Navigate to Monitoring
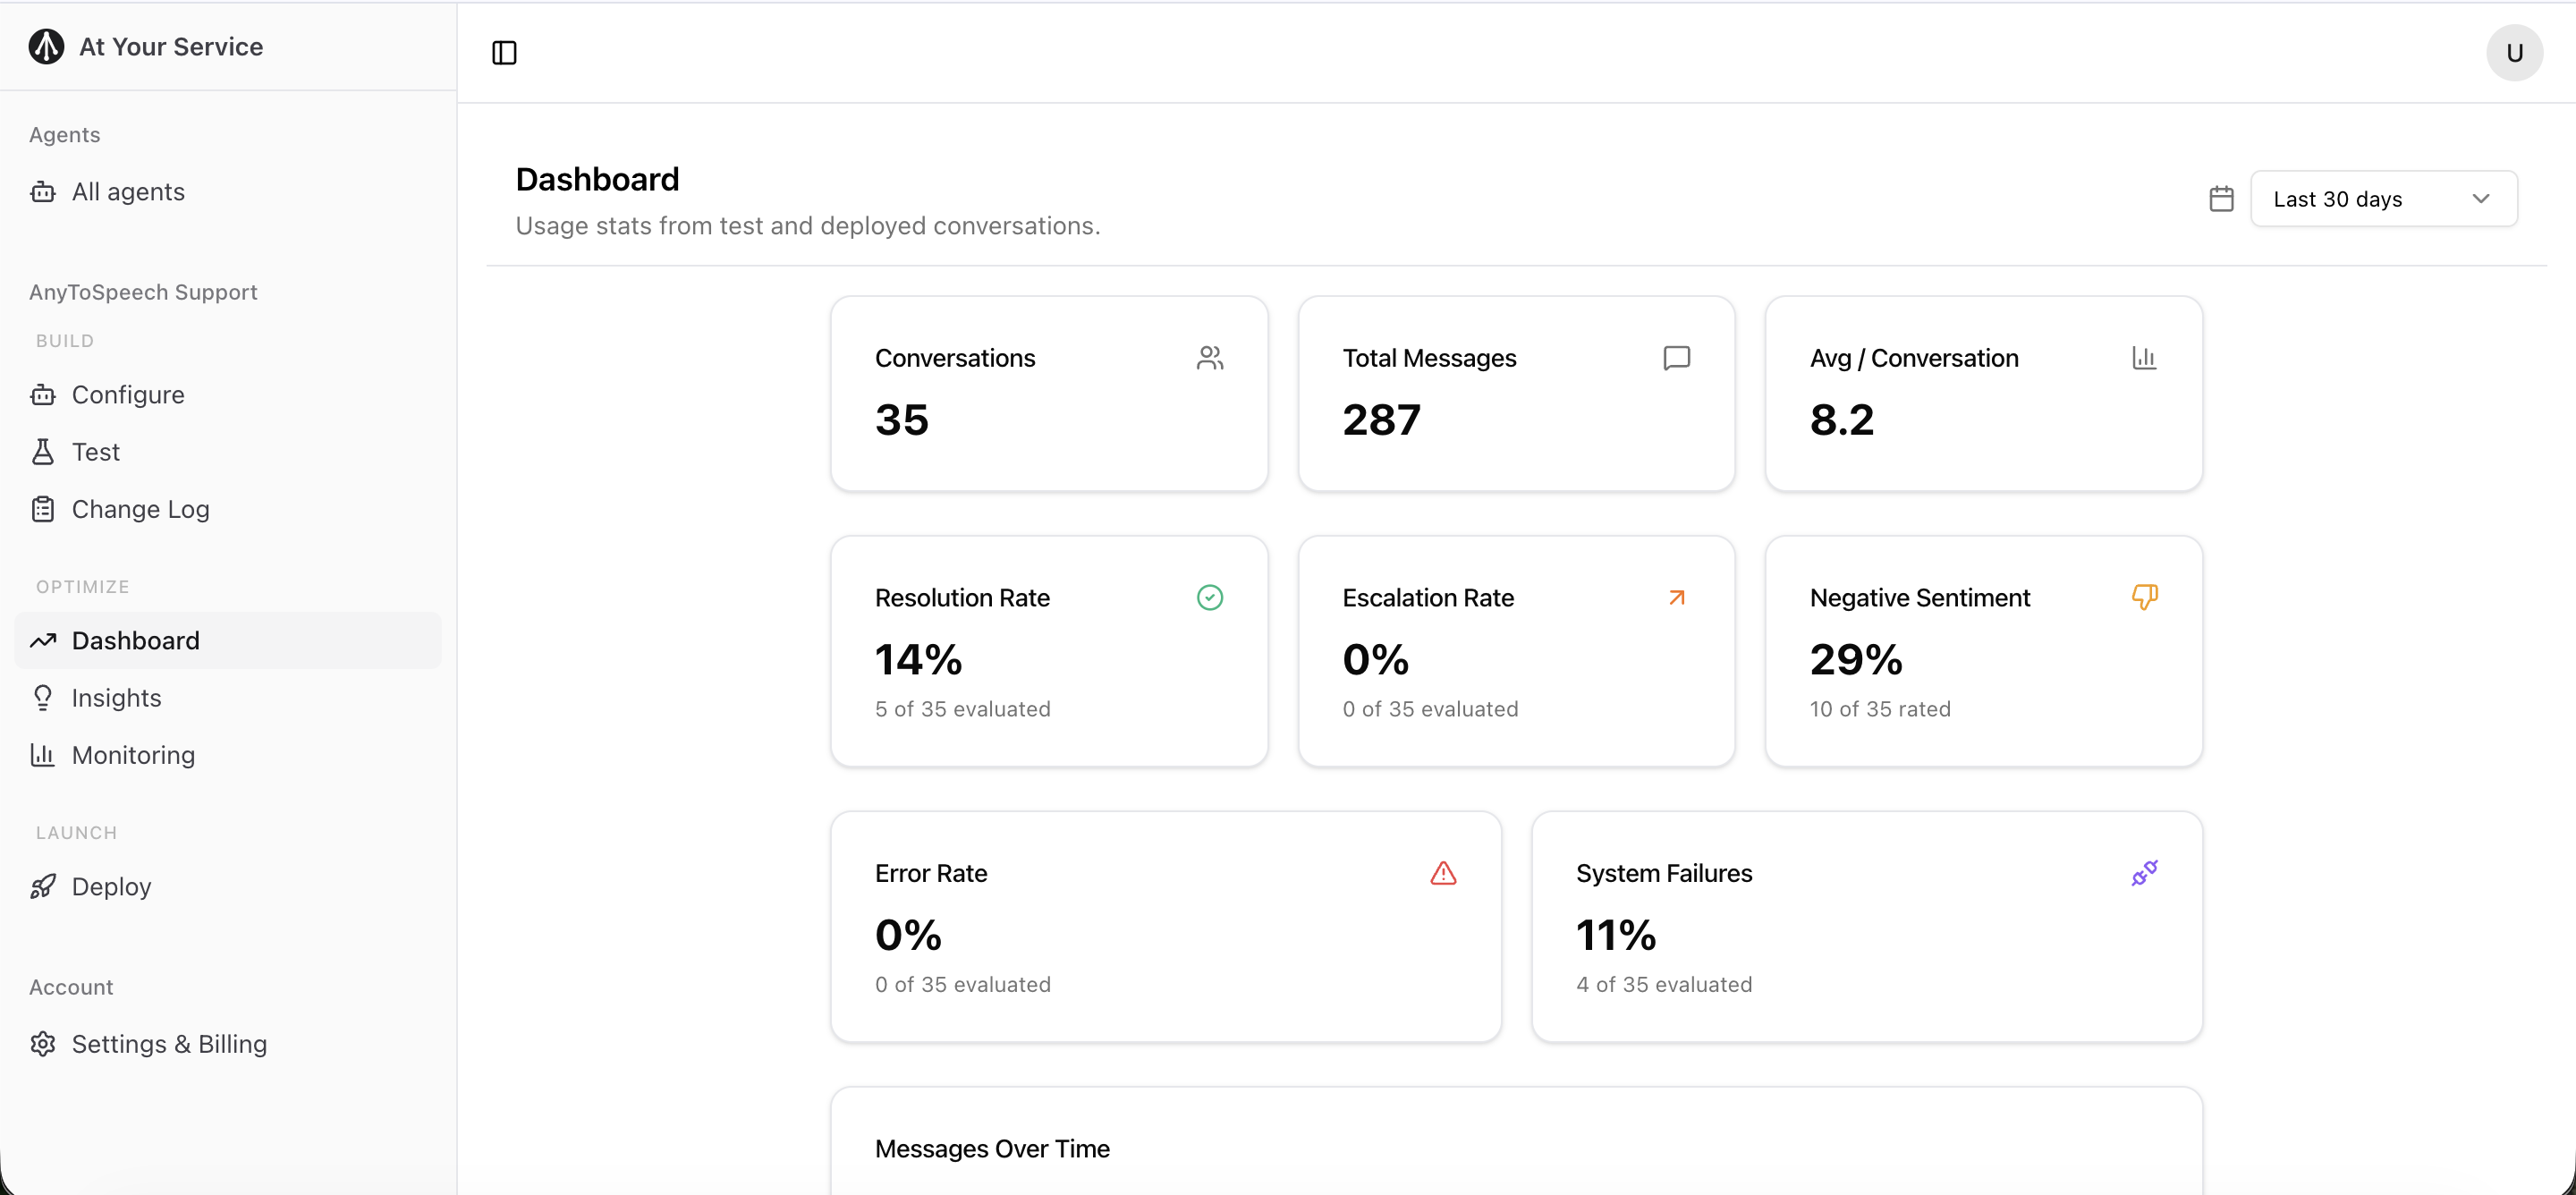This screenshot has height=1195, width=2576. click(133, 755)
